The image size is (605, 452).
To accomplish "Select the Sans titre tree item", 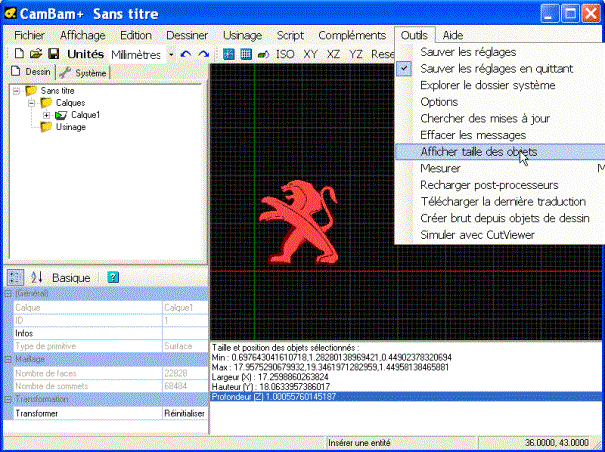I will click(57, 91).
